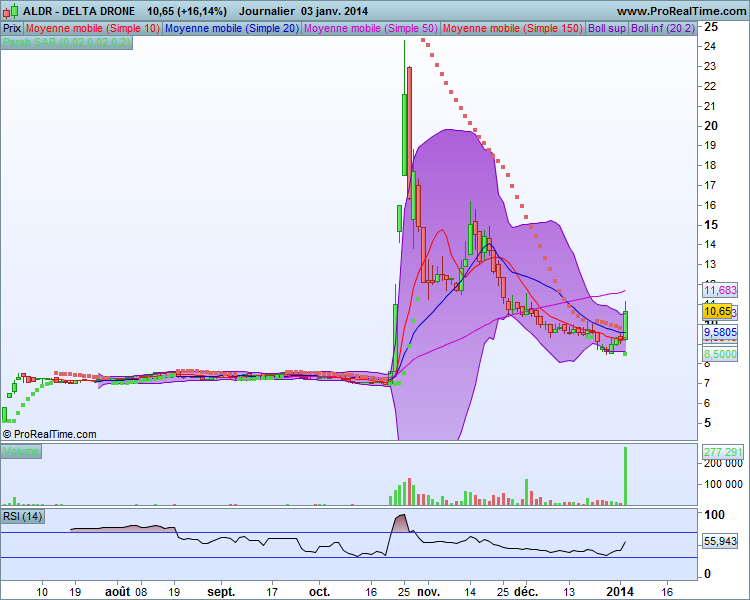Click the 03 janv. 2014 date
The image size is (750, 600).
(334, 11)
